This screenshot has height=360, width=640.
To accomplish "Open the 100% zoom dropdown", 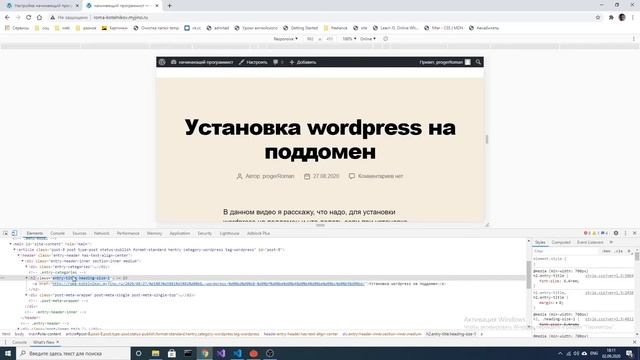I will point(349,39).
